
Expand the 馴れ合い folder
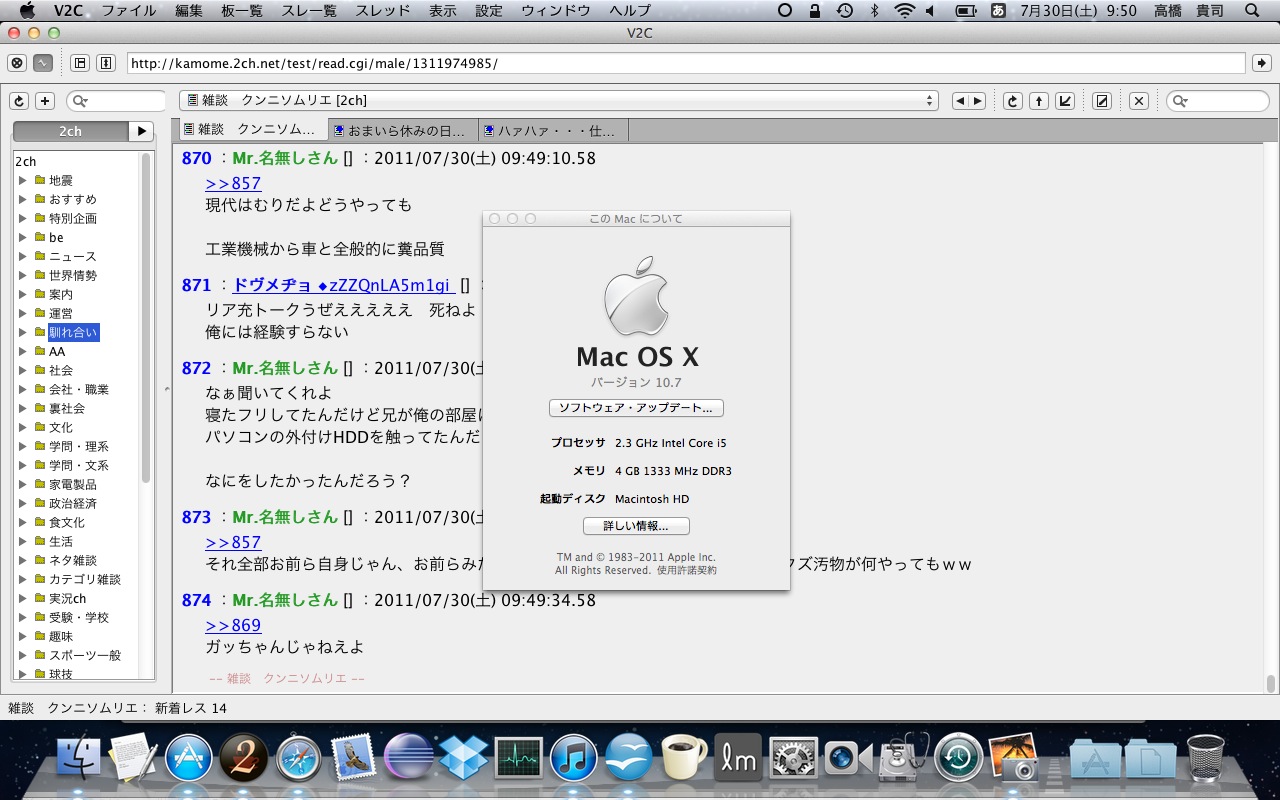[23, 332]
